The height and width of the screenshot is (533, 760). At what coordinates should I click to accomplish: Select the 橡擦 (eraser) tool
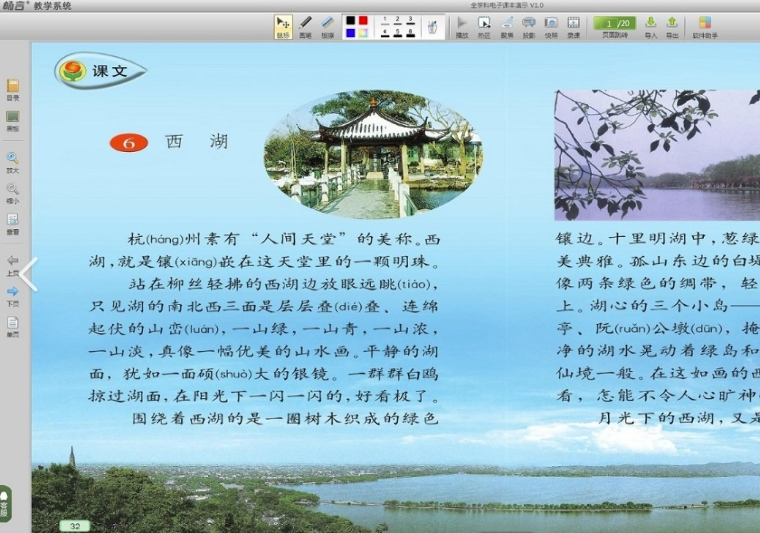click(x=327, y=24)
